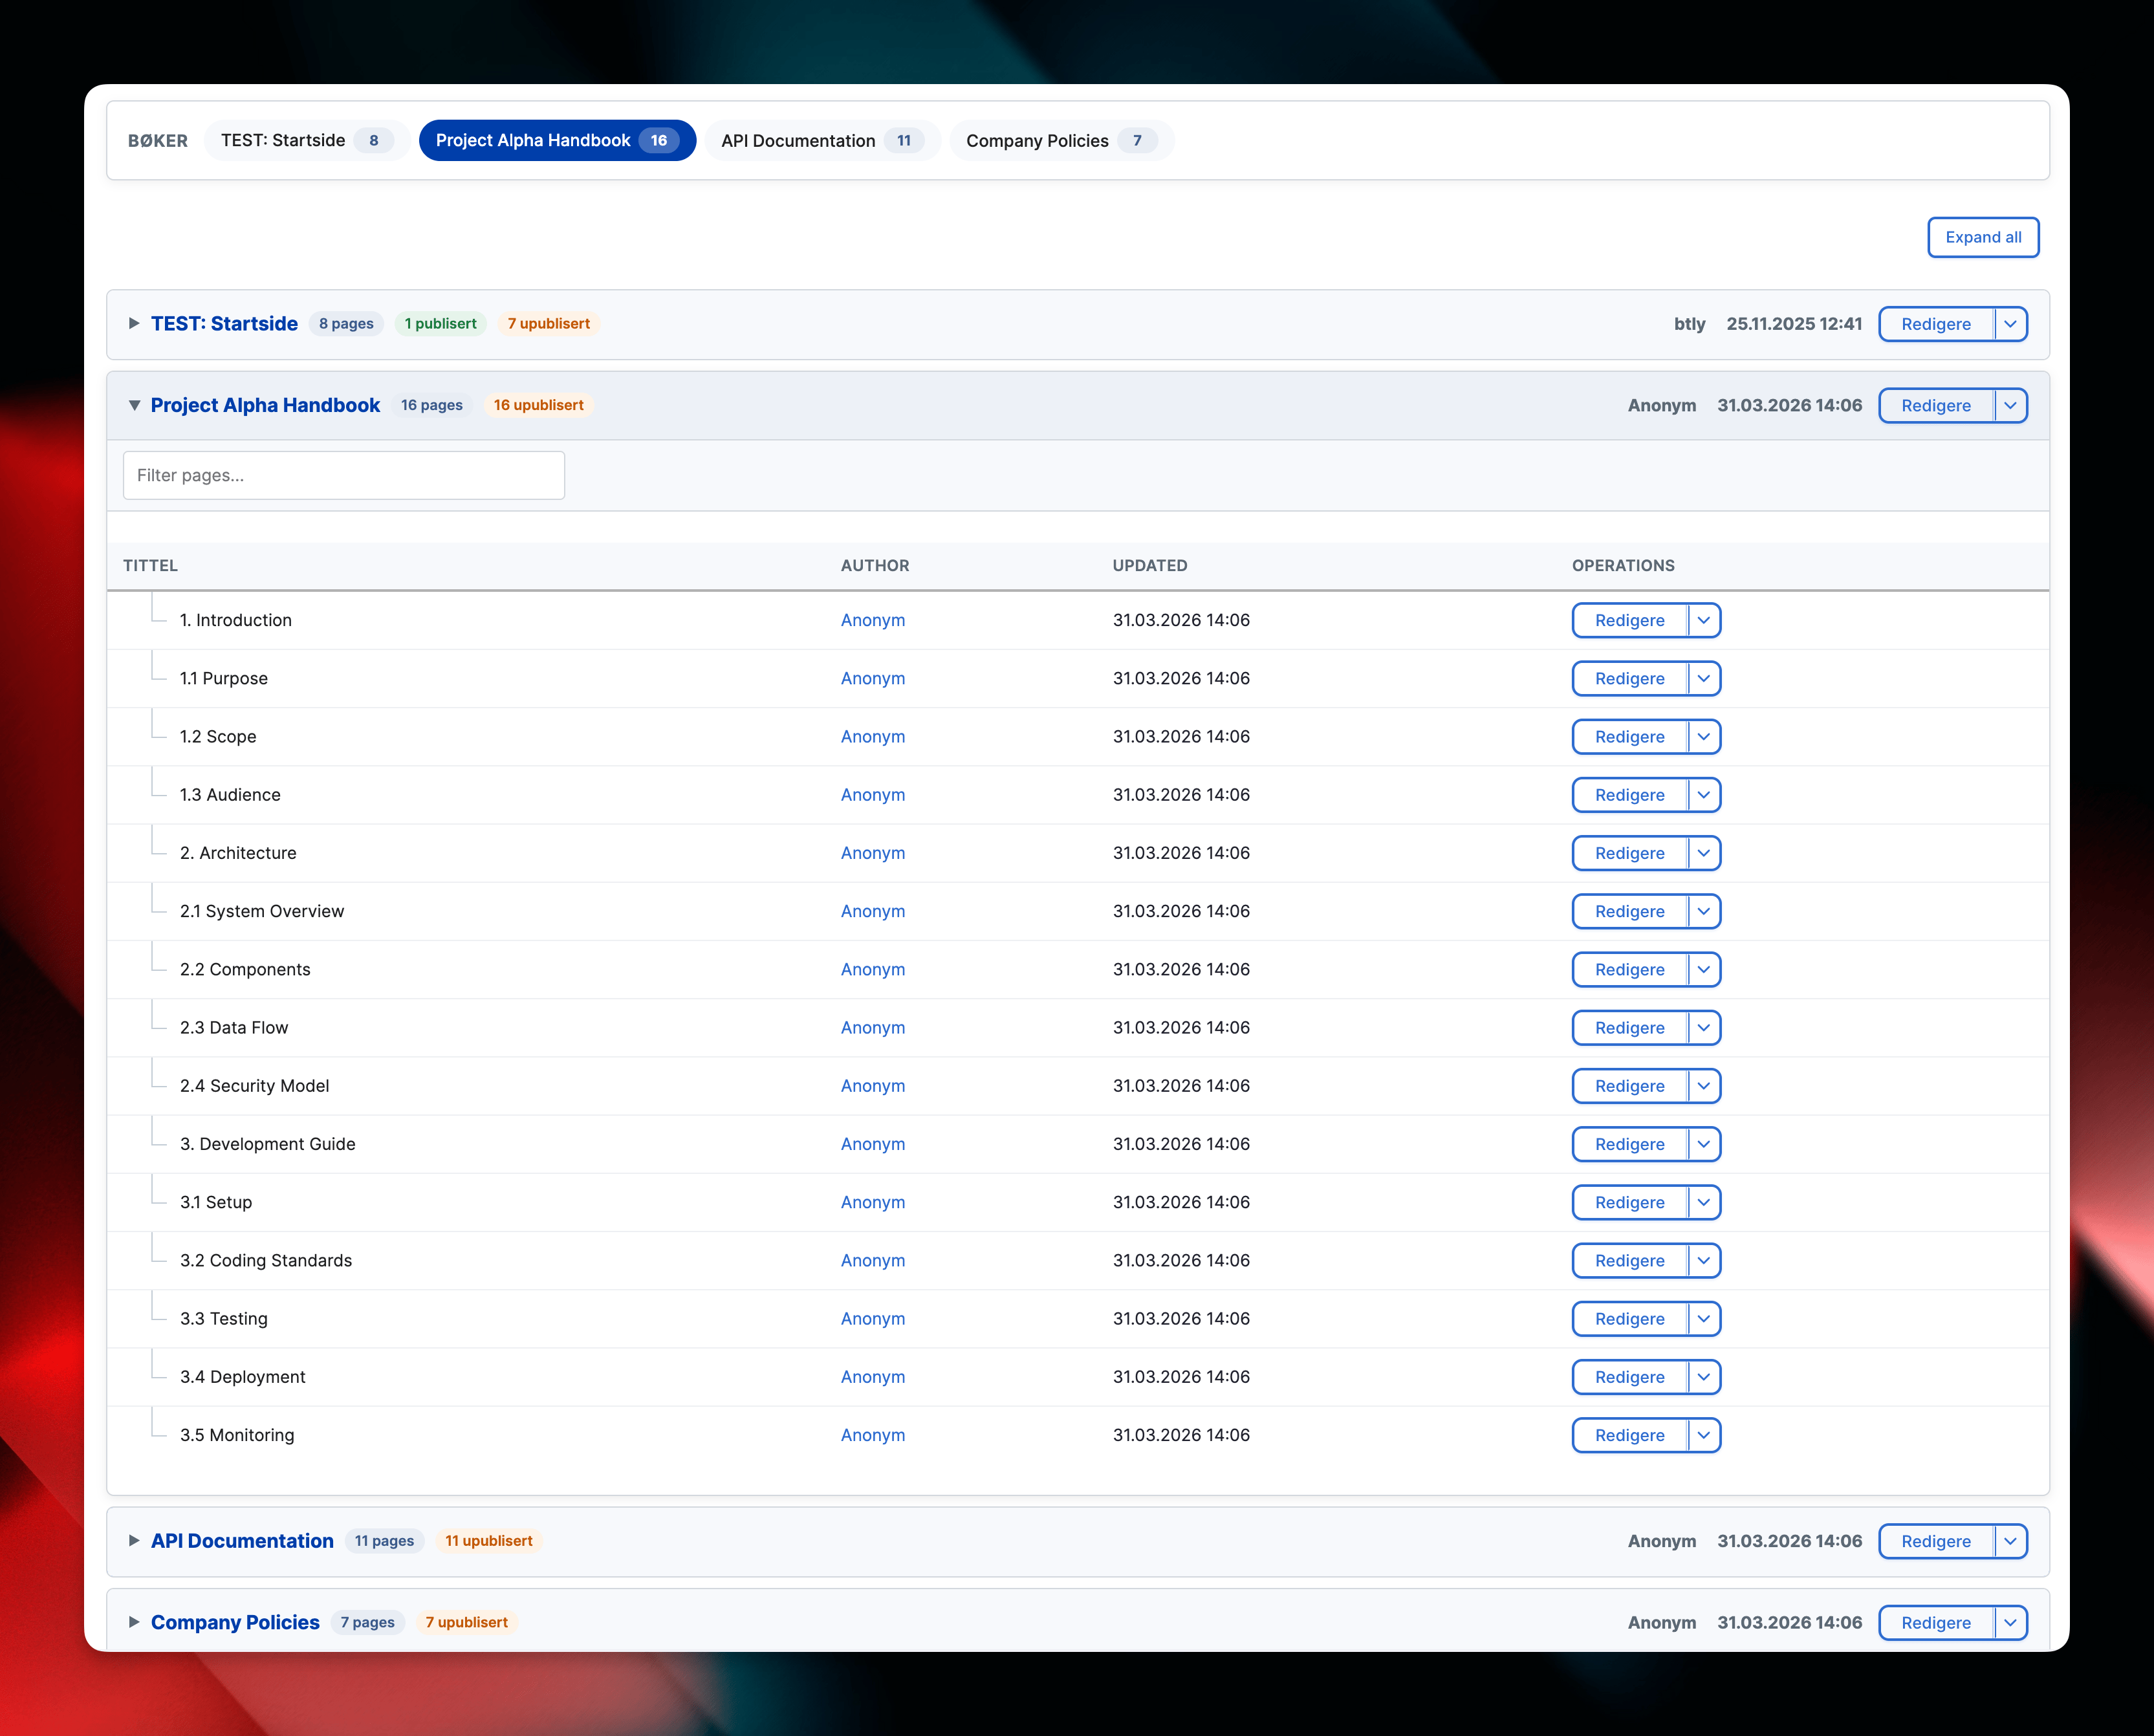Click Redigere in 3.4 Deployment row
The width and height of the screenshot is (2154, 1736).
(1629, 1377)
